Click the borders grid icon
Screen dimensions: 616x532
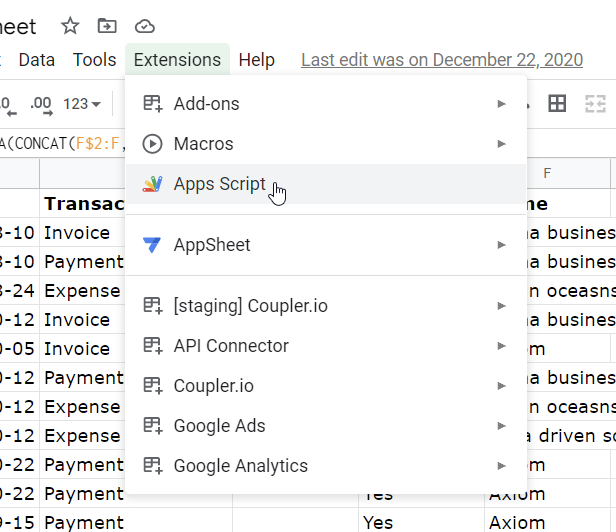pyautogui.click(x=557, y=104)
